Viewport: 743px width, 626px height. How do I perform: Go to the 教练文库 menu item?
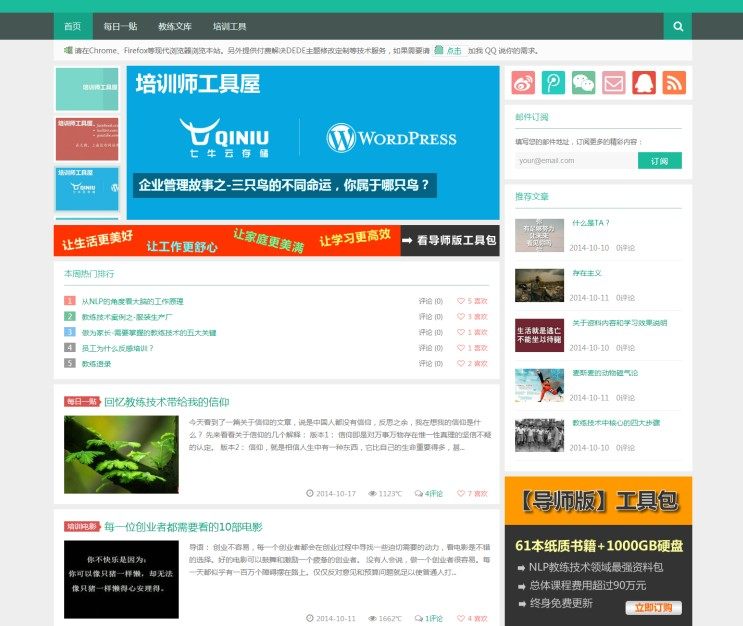[175, 26]
